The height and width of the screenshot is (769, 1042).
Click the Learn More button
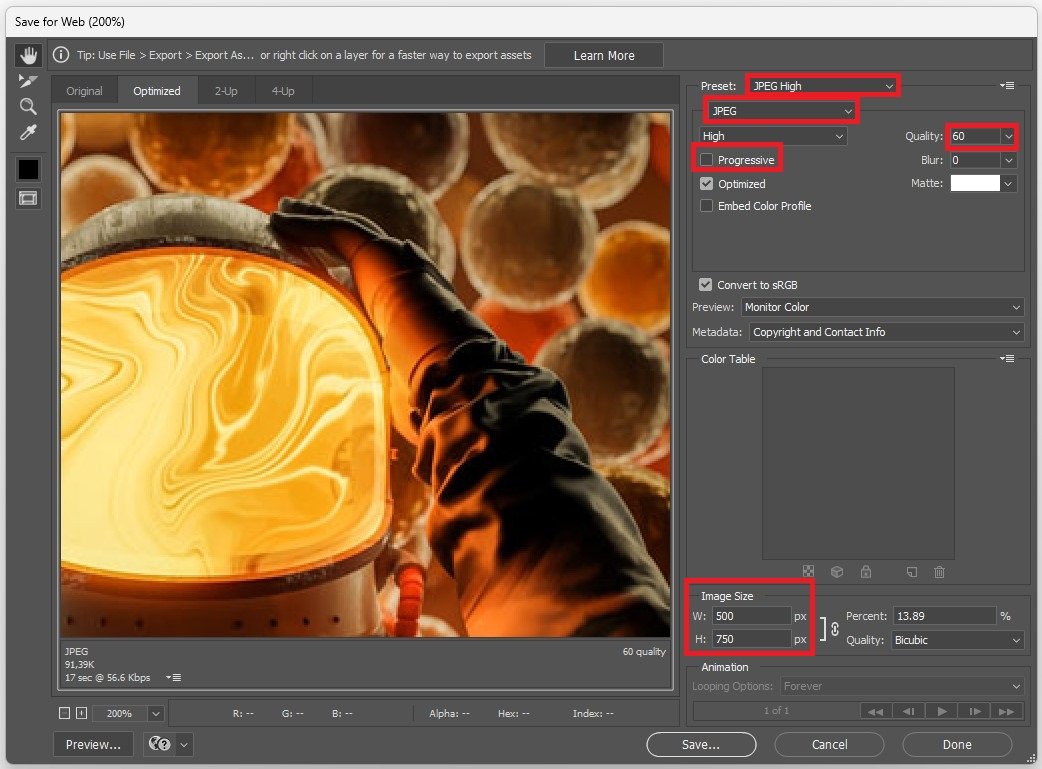pos(603,56)
